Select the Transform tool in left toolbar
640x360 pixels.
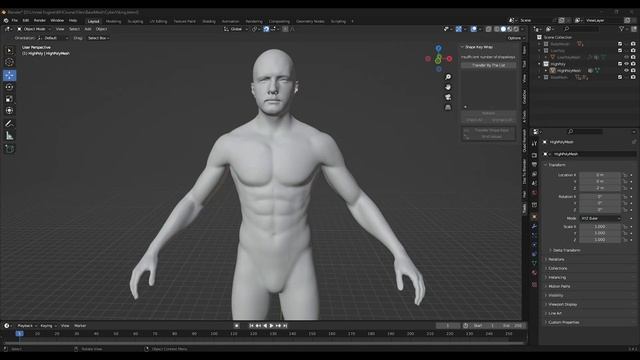click(x=9, y=111)
